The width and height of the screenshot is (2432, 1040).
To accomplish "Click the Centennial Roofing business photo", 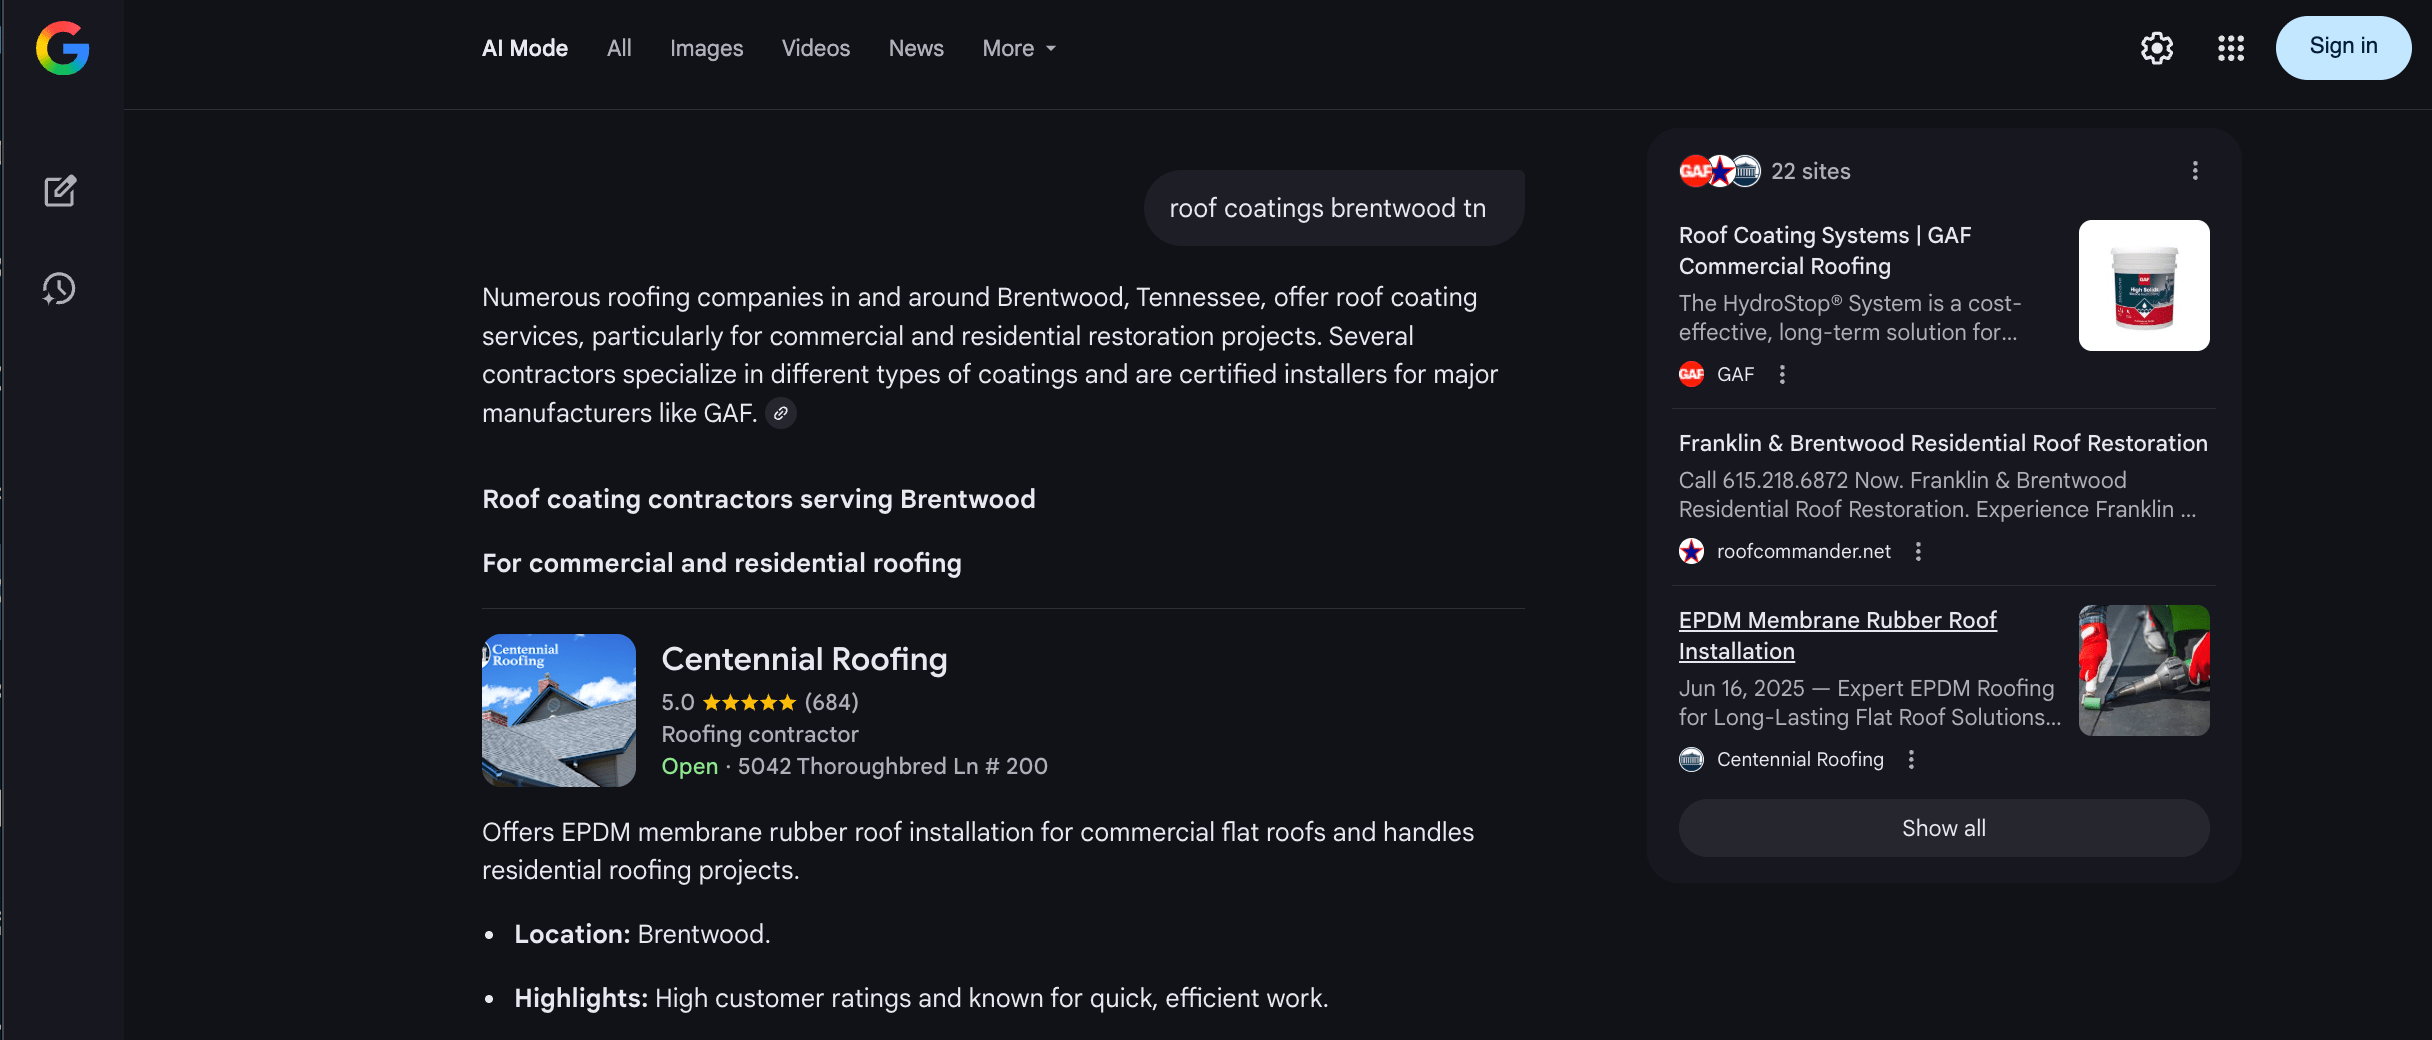I will [559, 710].
